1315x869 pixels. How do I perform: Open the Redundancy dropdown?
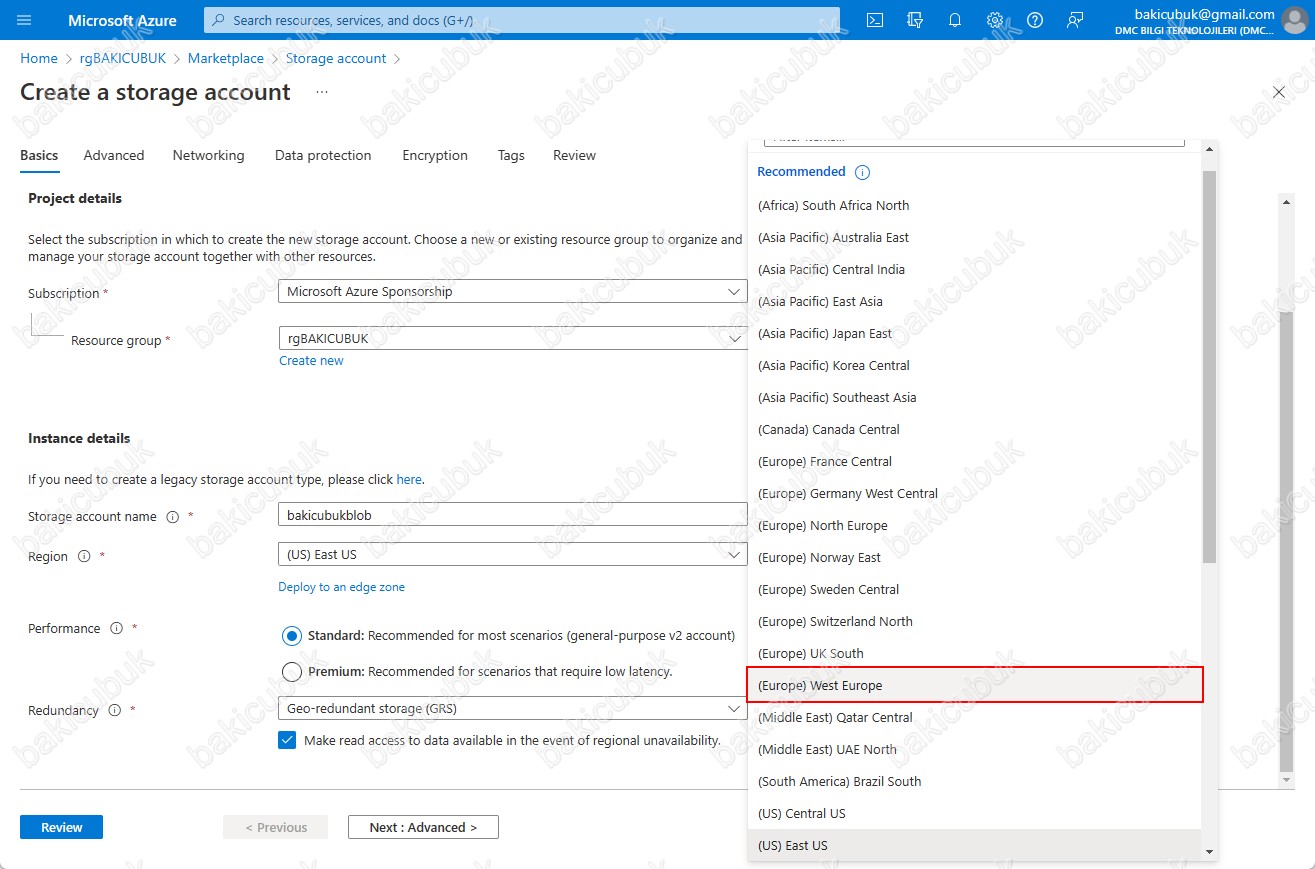(x=512, y=708)
